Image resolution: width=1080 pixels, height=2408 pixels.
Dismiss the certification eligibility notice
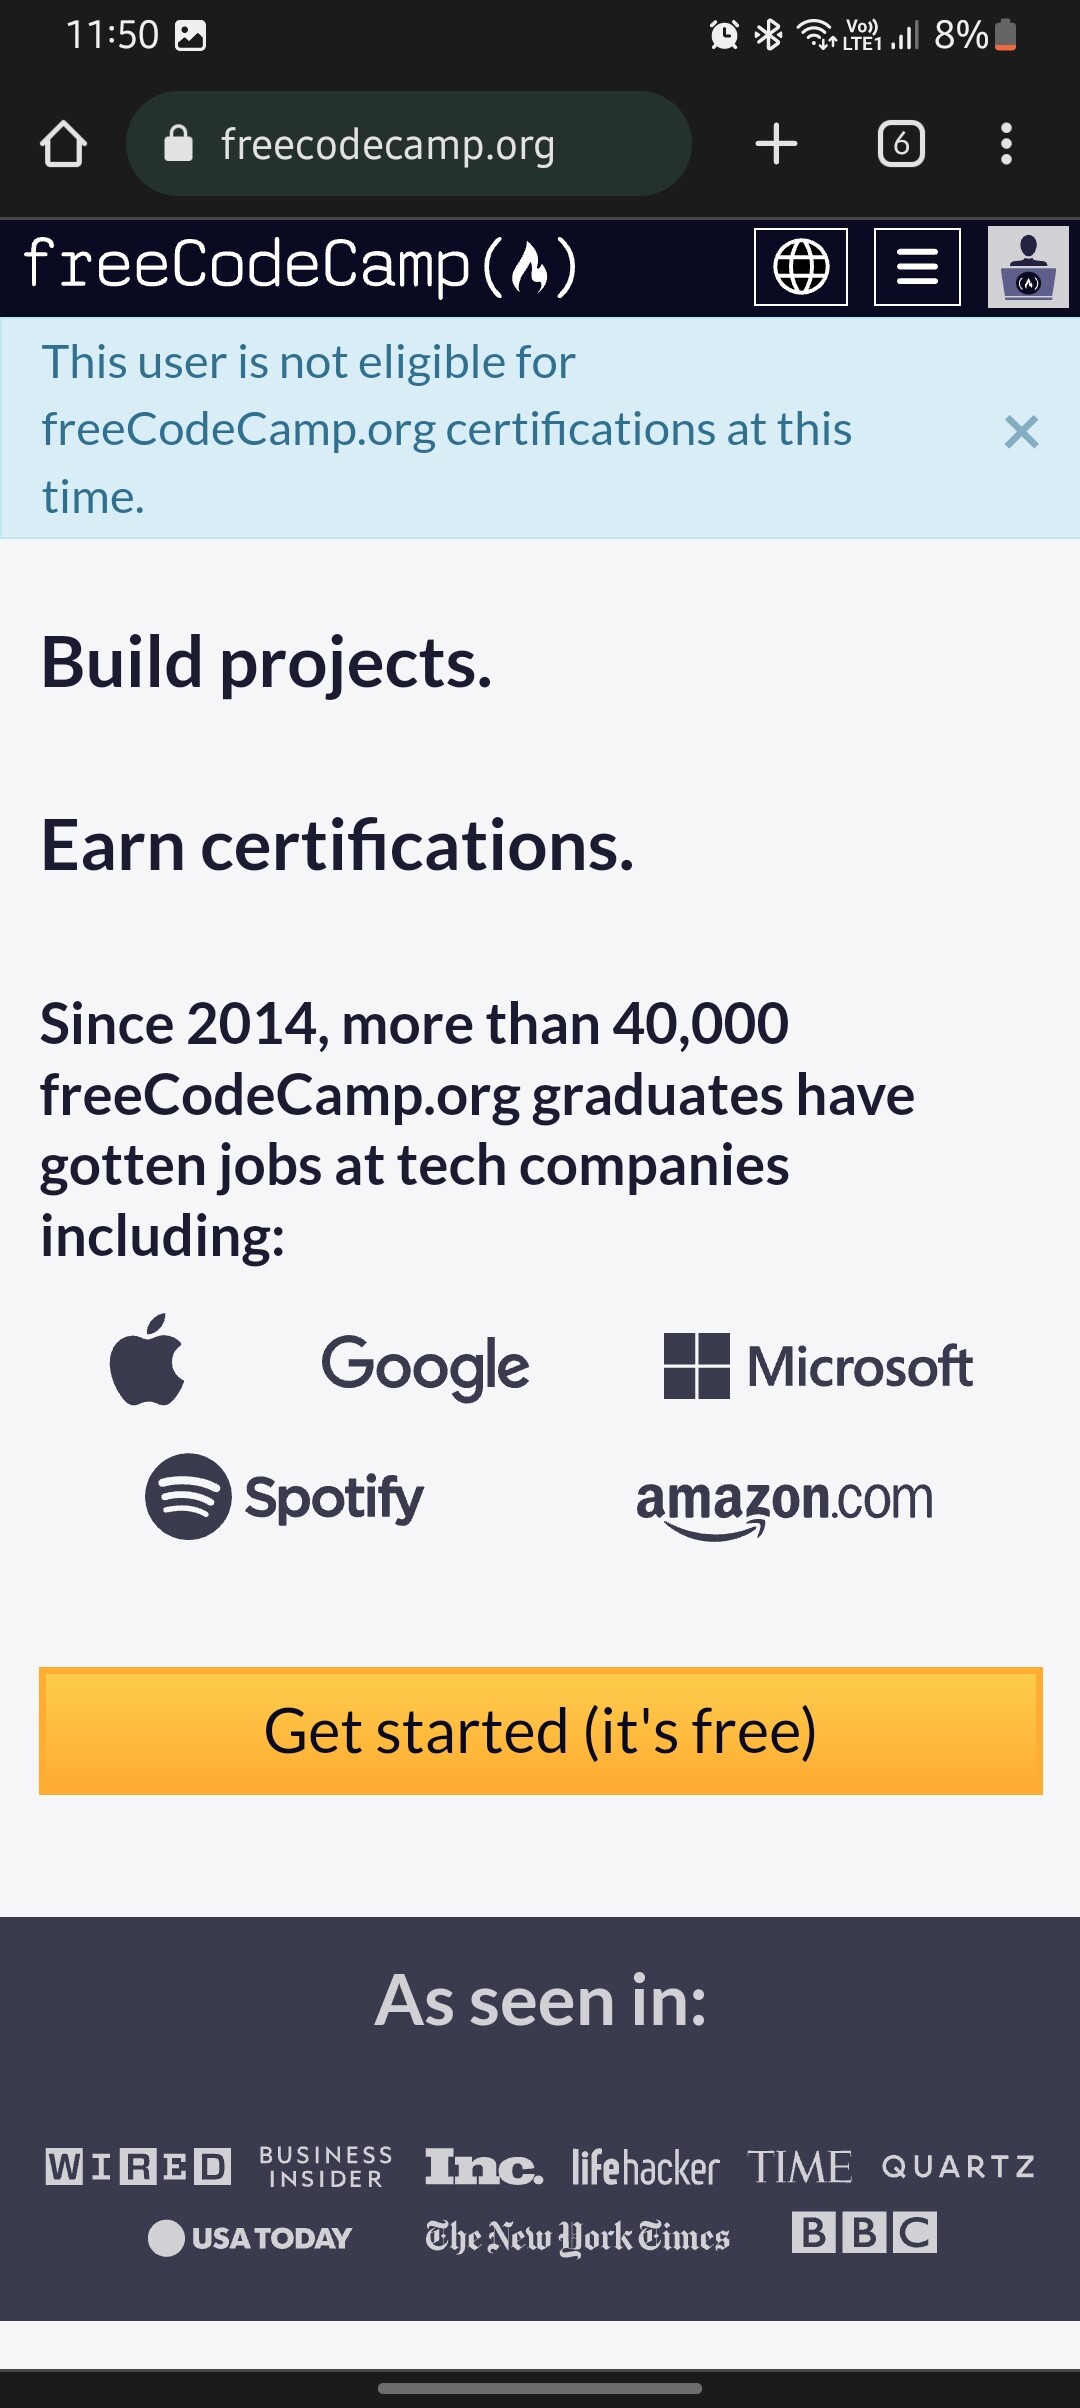pos(1021,432)
